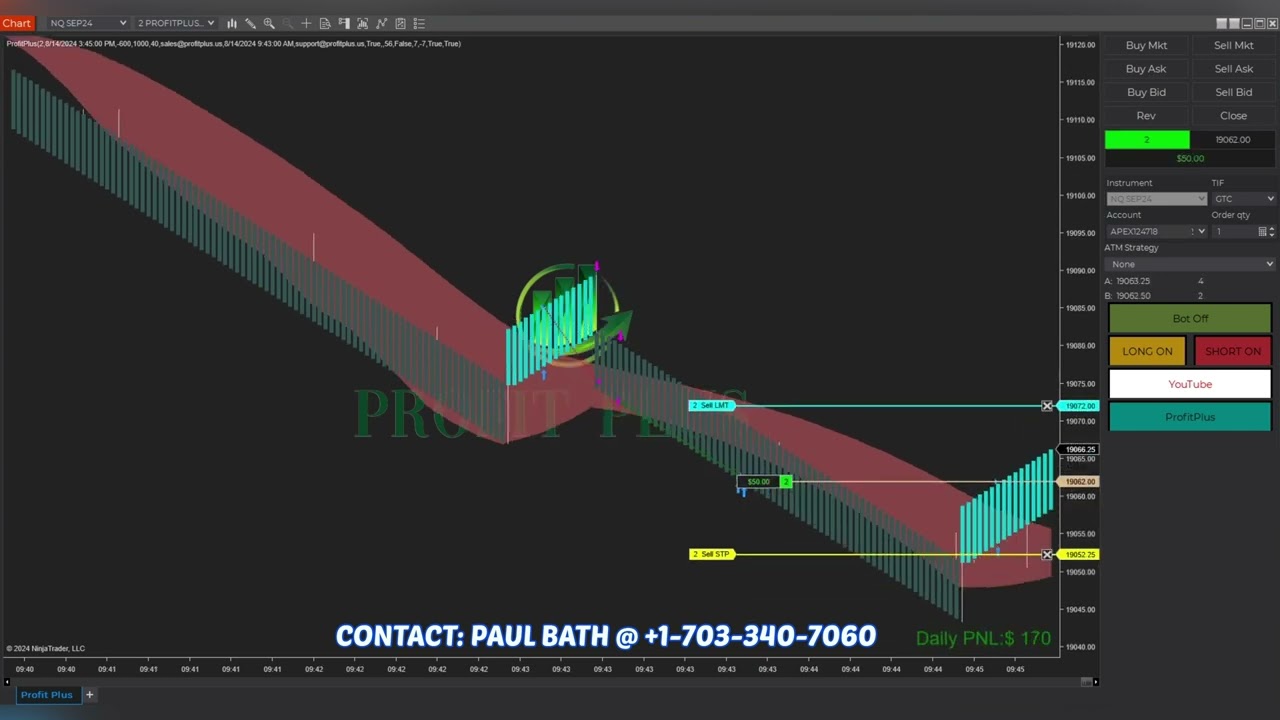Open the order quantity calculator icon
The width and height of the screenshot is (1280, 720).
coord(1262,231)
